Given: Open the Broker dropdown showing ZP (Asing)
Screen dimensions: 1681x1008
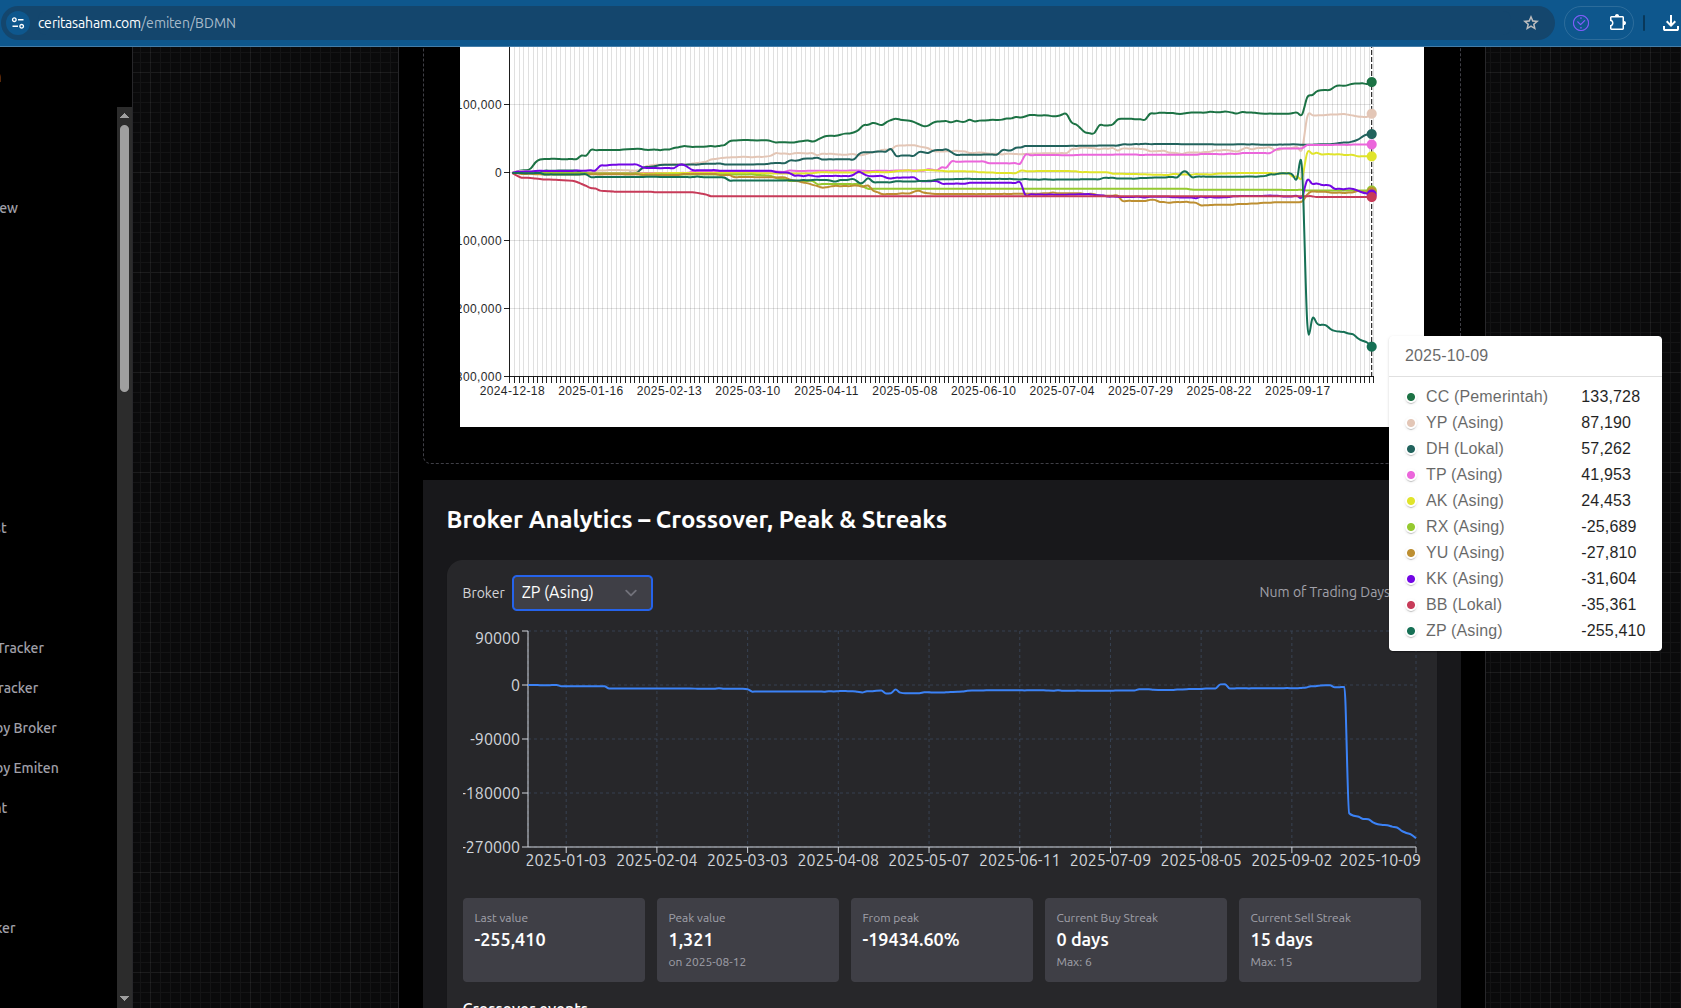Looking at the screenshot, I should click(582, 593).
